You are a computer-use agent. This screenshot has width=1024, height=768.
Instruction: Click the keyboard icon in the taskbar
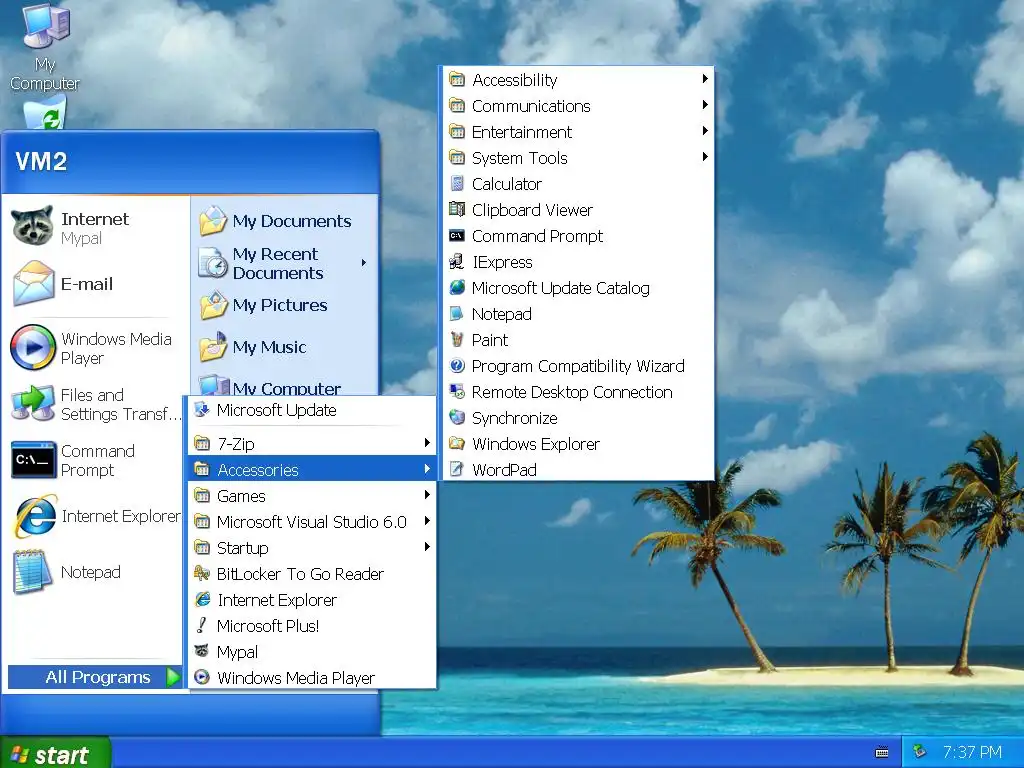point(882,752)
